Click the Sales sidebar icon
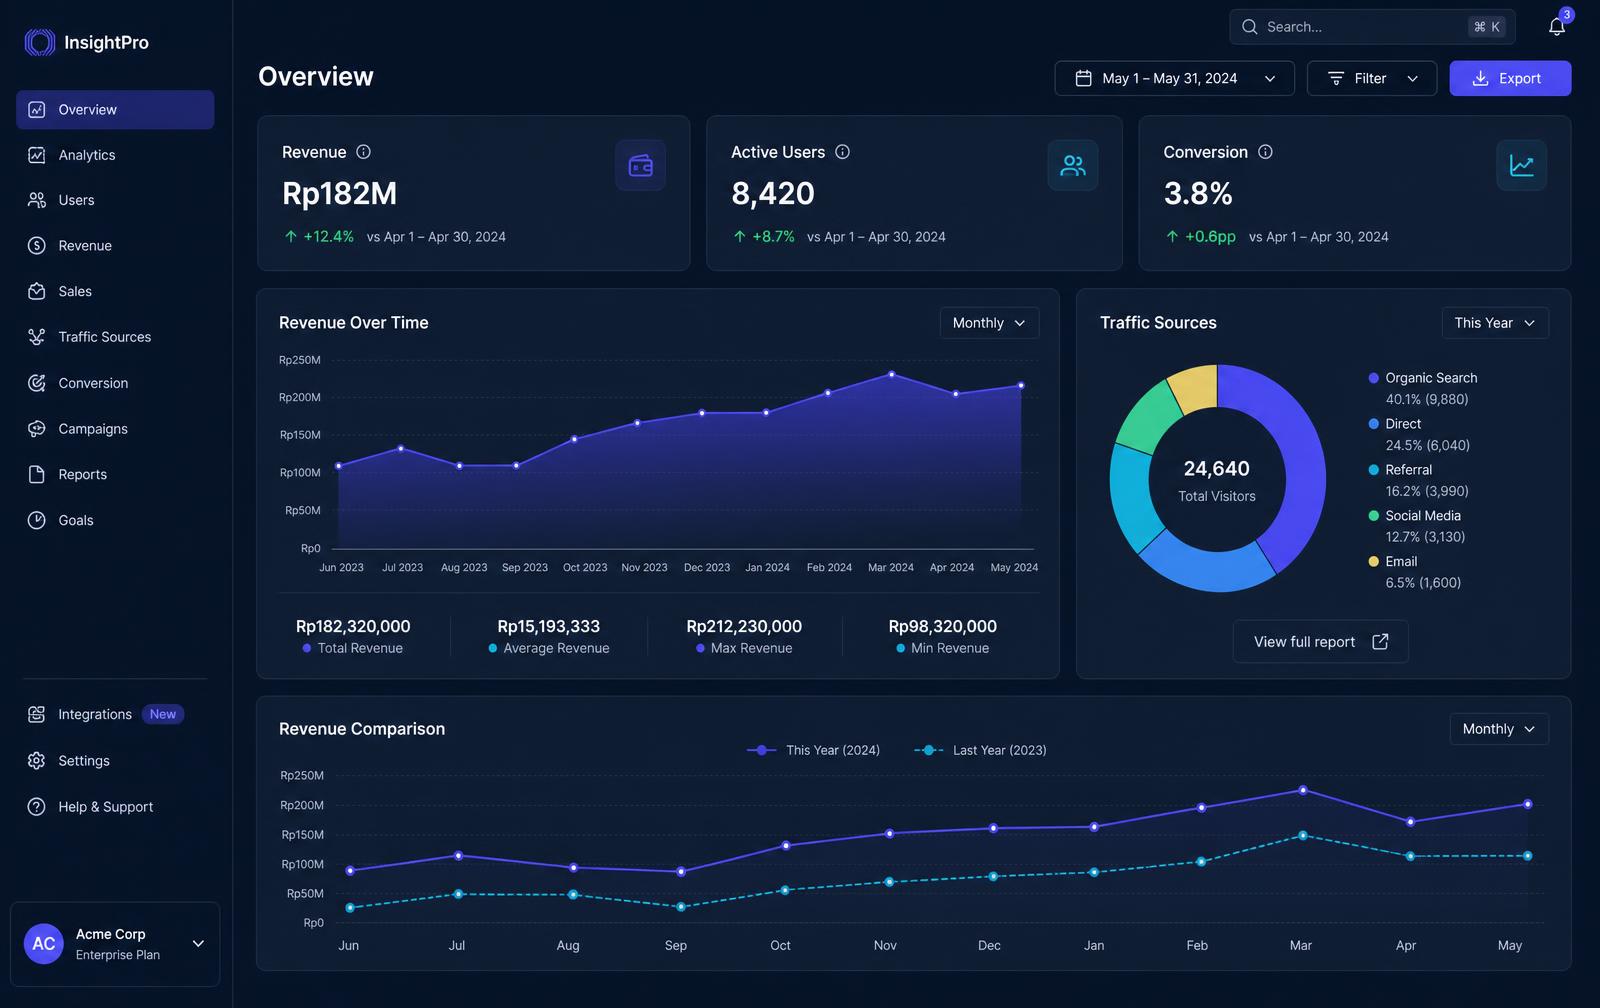This screenshot has height=1008, width=1600. pos(37,291)
